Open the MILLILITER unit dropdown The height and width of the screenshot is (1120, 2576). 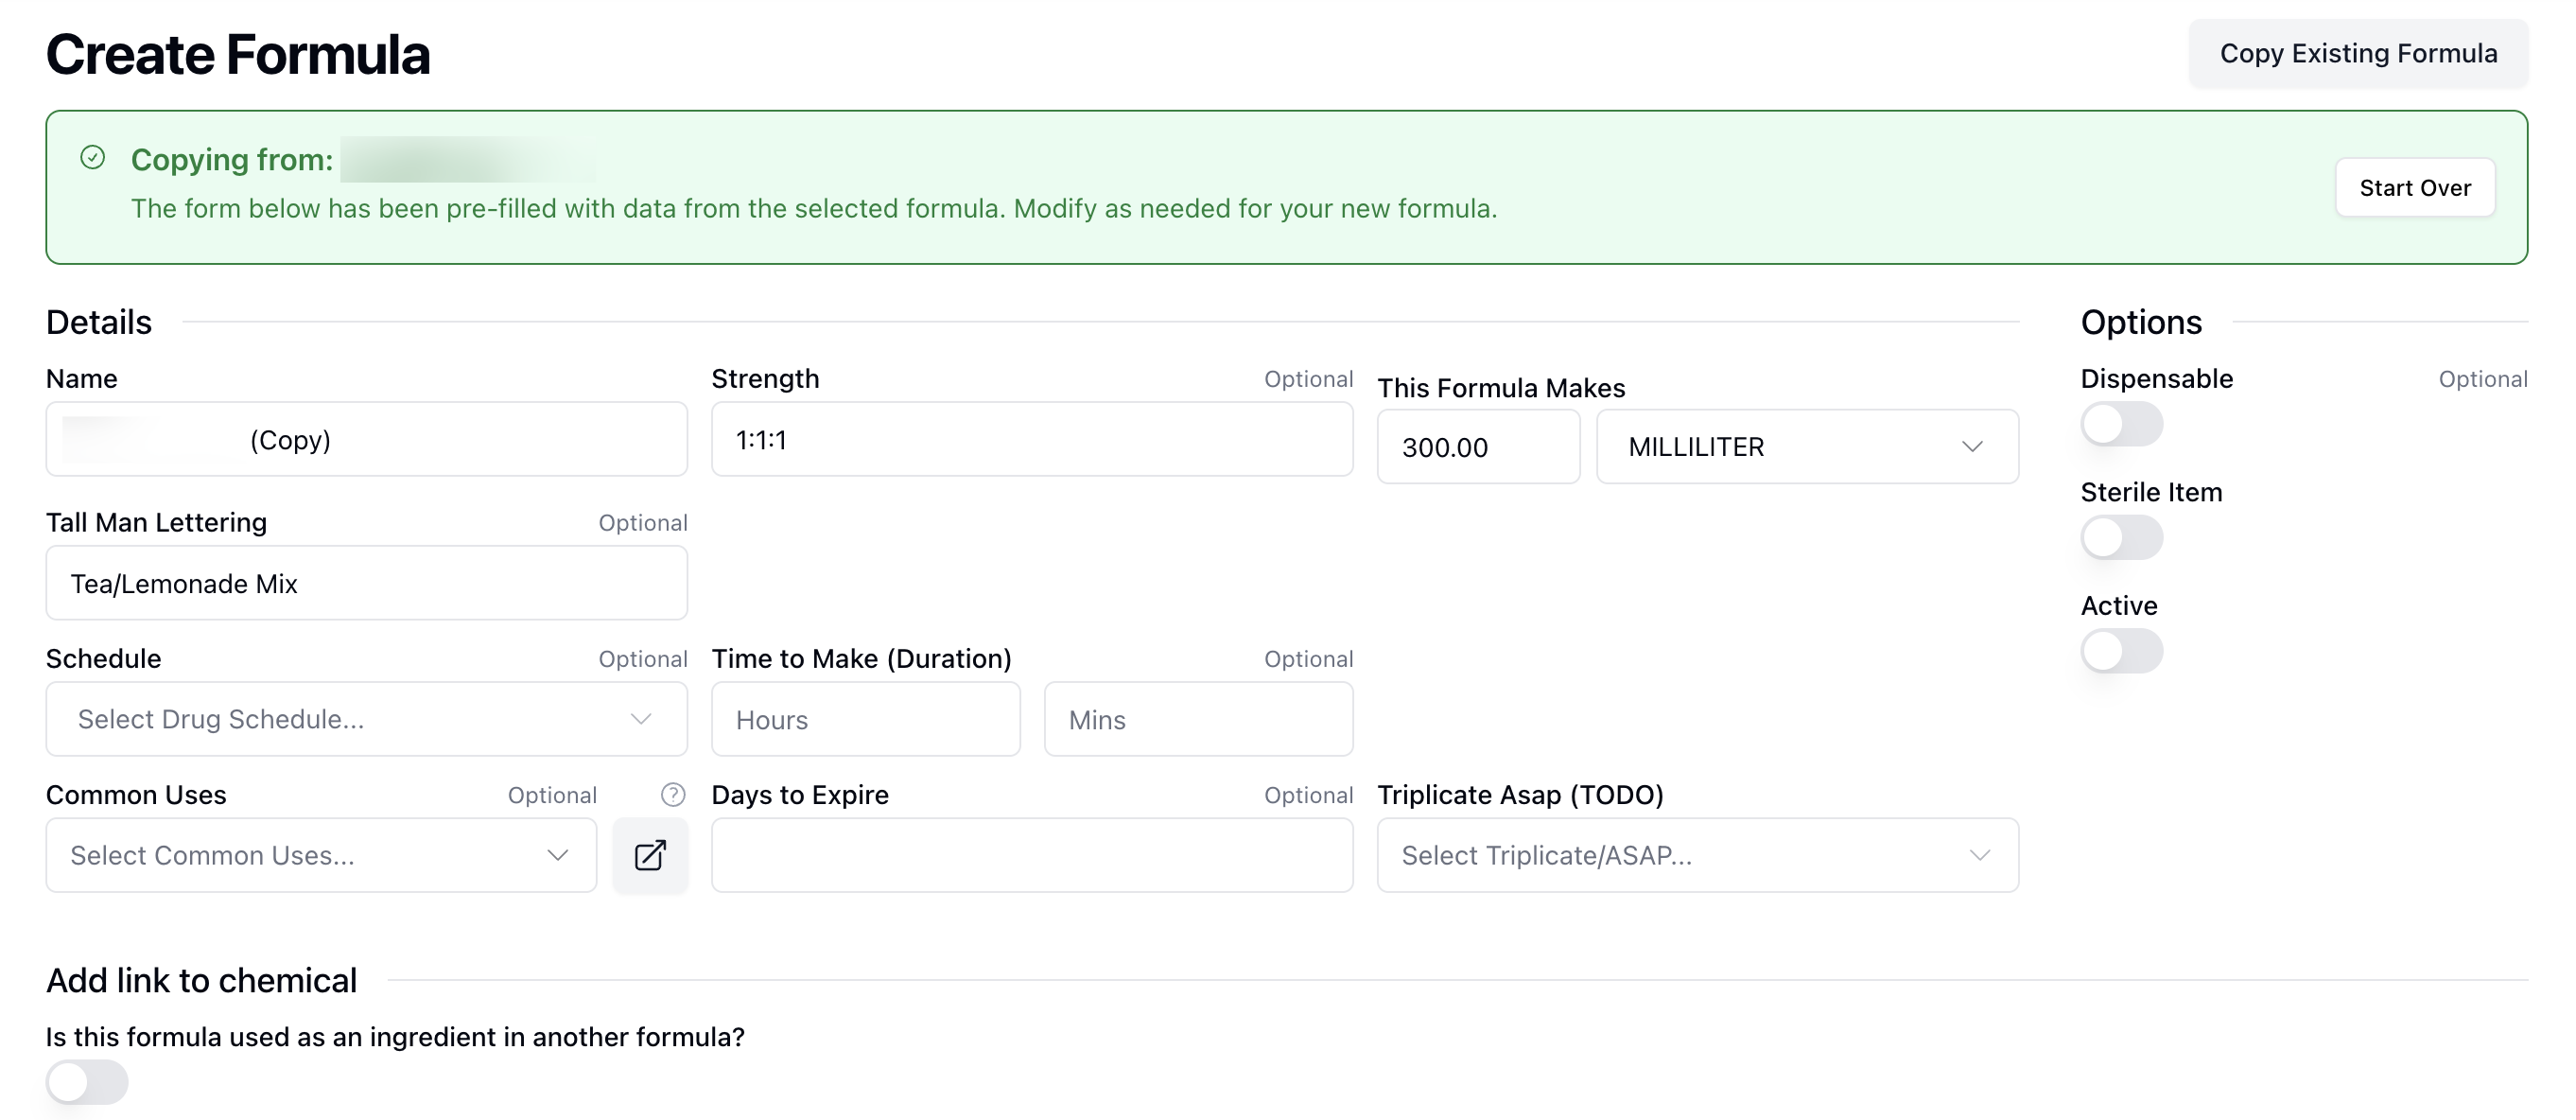coord(1806,447)
